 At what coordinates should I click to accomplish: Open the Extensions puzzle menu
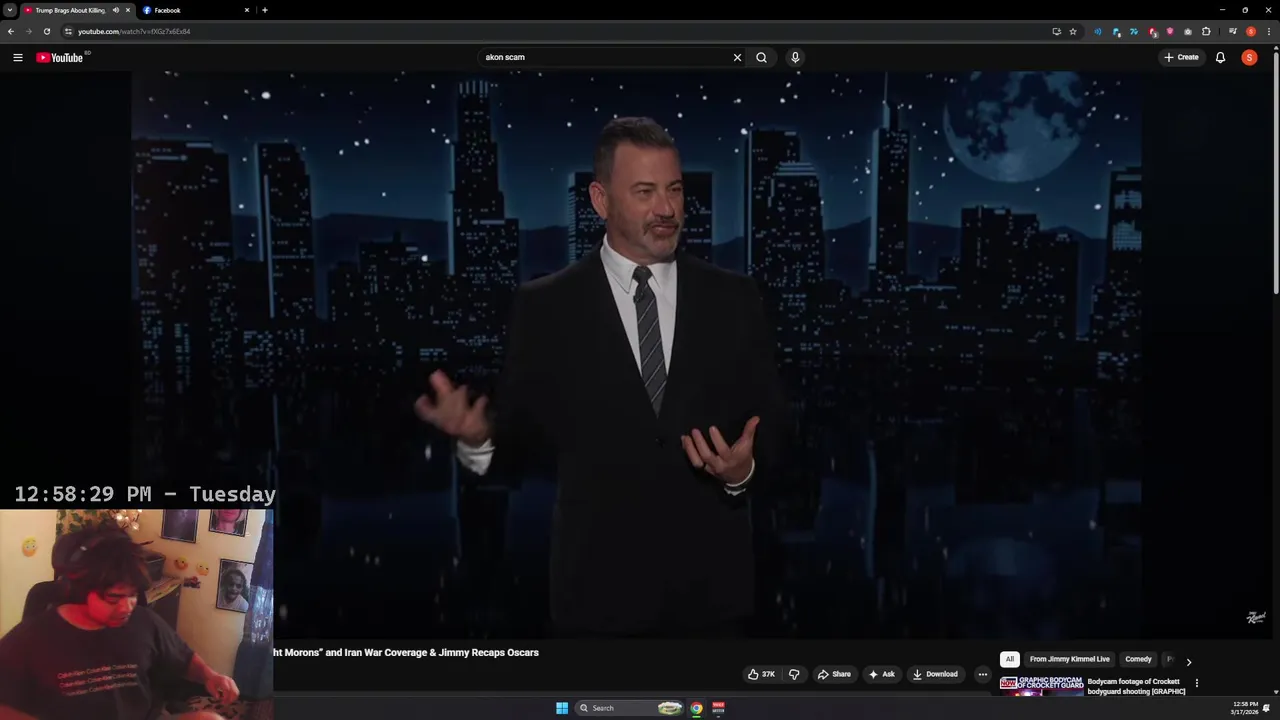[1206, 31]
